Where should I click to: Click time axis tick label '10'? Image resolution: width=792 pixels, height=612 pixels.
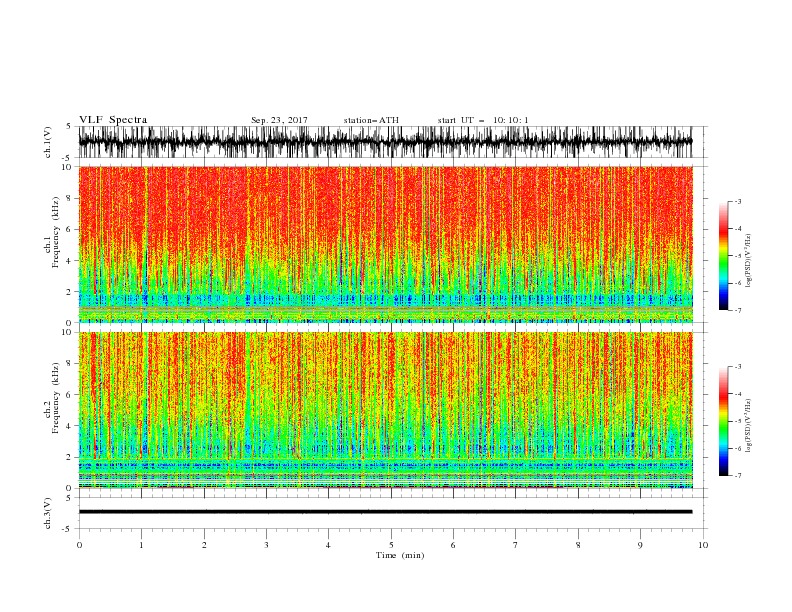703,545
